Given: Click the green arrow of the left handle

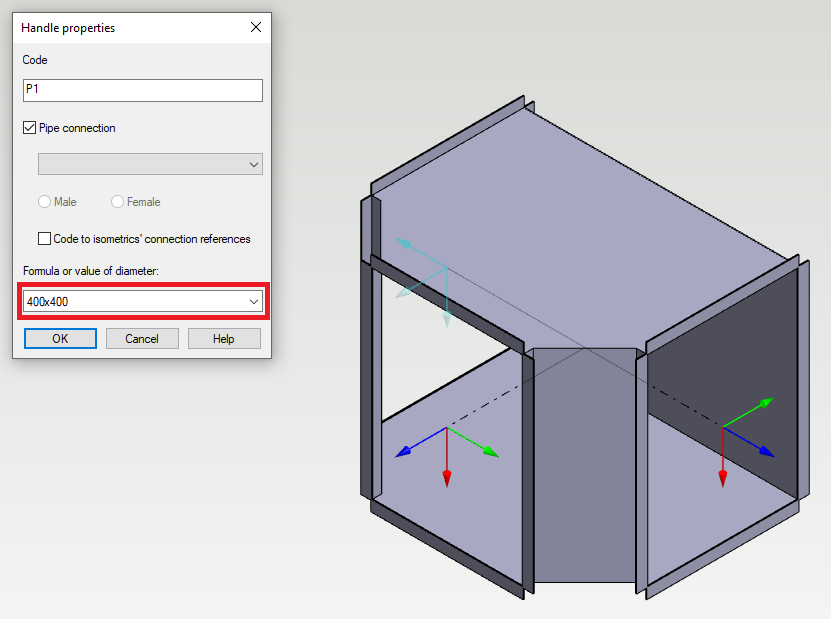Looking at the screenshot, I should [x=488, y=451].
